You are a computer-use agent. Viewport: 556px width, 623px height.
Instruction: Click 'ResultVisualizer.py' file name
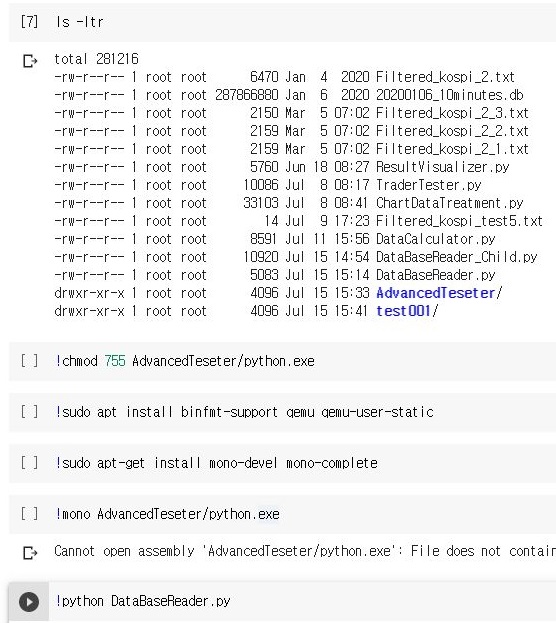(443, 167)
